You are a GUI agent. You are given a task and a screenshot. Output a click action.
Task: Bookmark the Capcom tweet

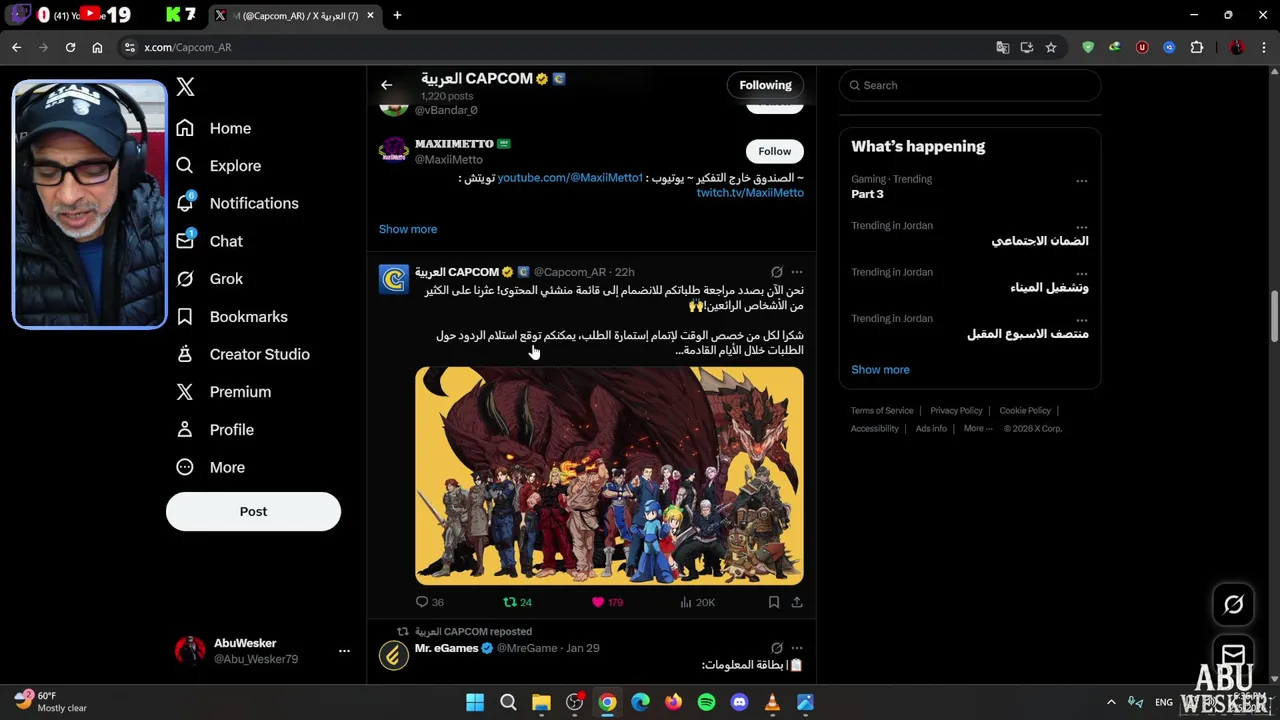tap(773, 602)
